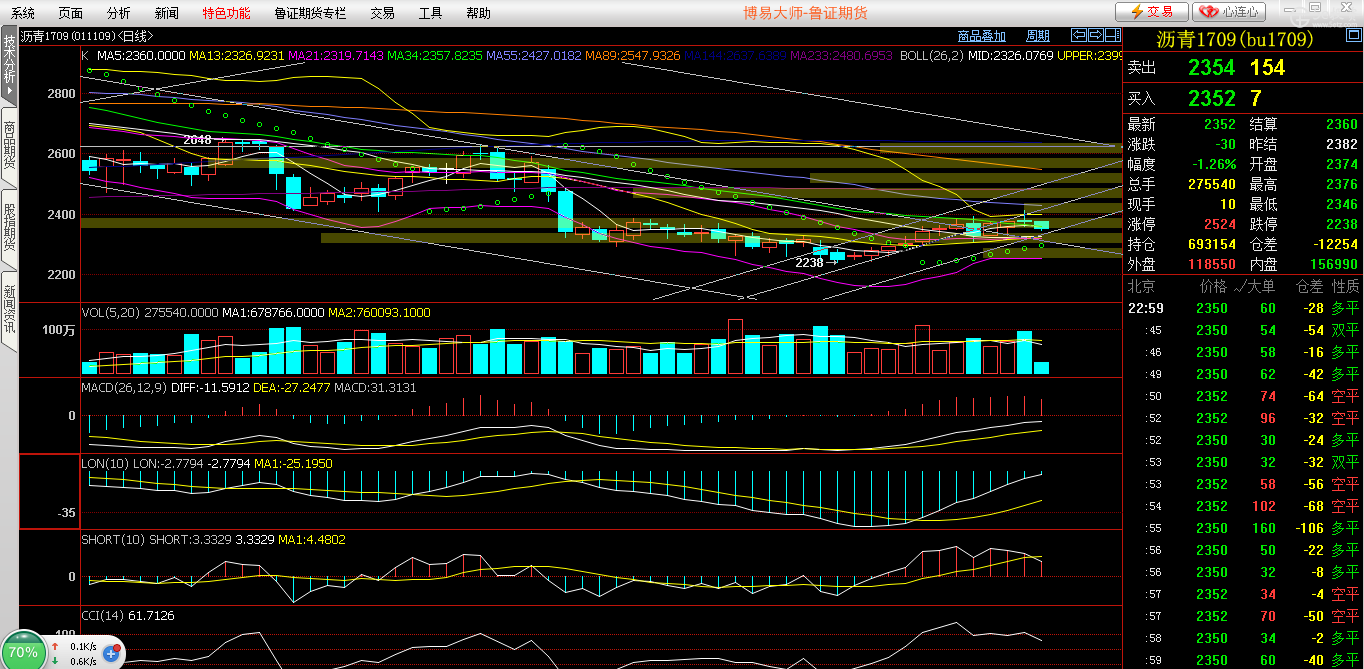This screenshot has height=669, width=1364.
Task: Open the 帮助 menu
Action: pos(478,13)
